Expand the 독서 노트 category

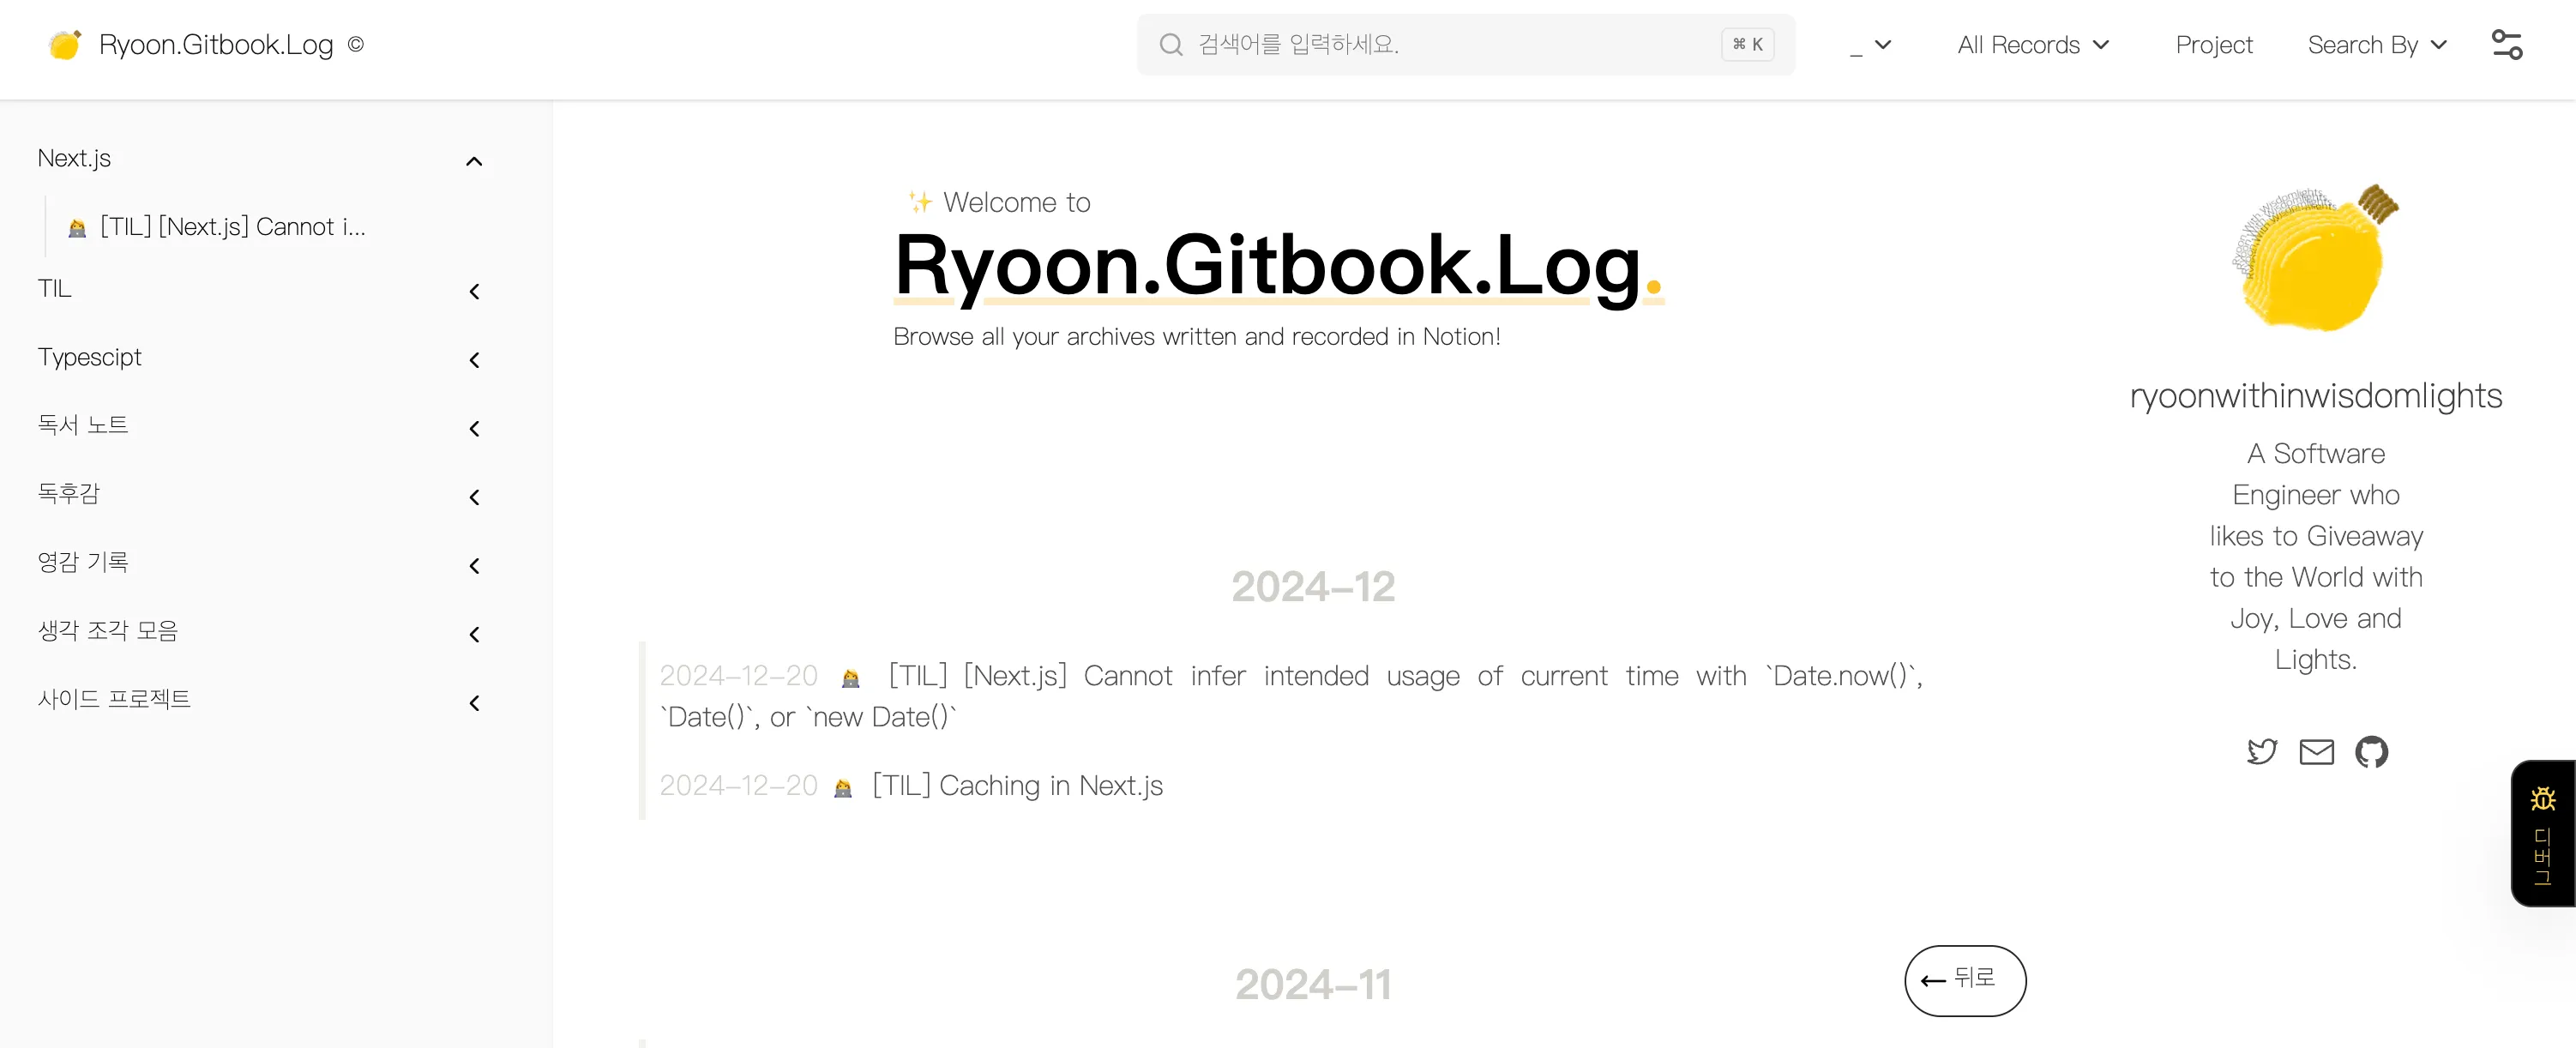pyautogui.click(x=474, y=429)
